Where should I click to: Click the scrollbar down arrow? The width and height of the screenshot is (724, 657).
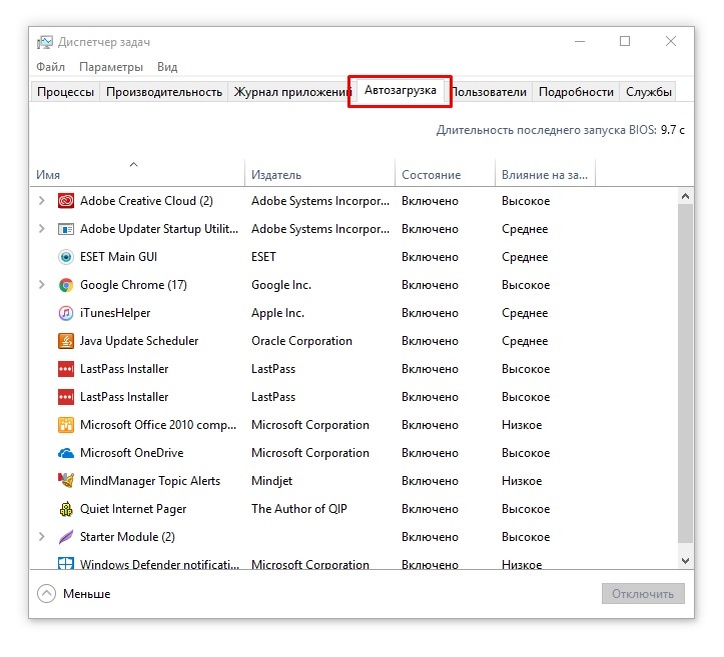point(685,561)
